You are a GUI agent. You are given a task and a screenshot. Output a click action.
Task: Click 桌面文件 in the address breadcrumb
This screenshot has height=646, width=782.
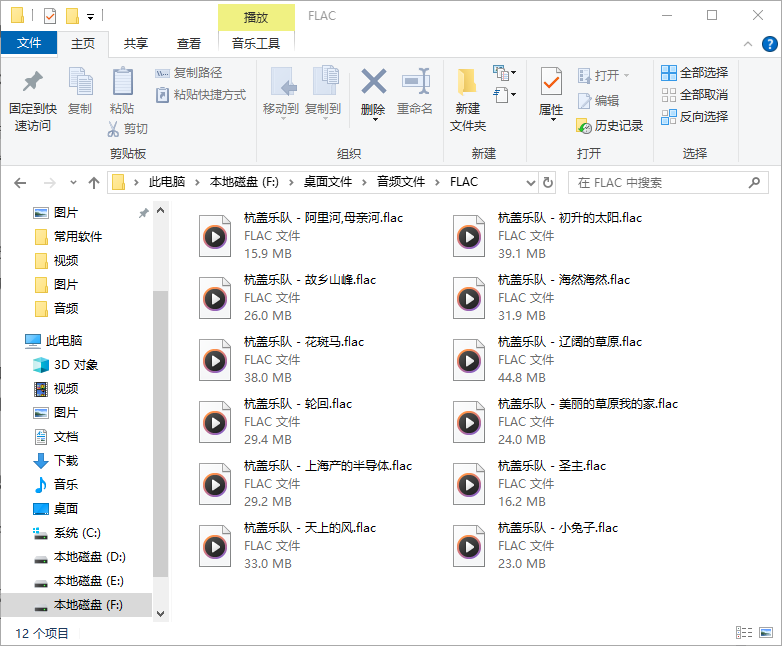(328, 182)
